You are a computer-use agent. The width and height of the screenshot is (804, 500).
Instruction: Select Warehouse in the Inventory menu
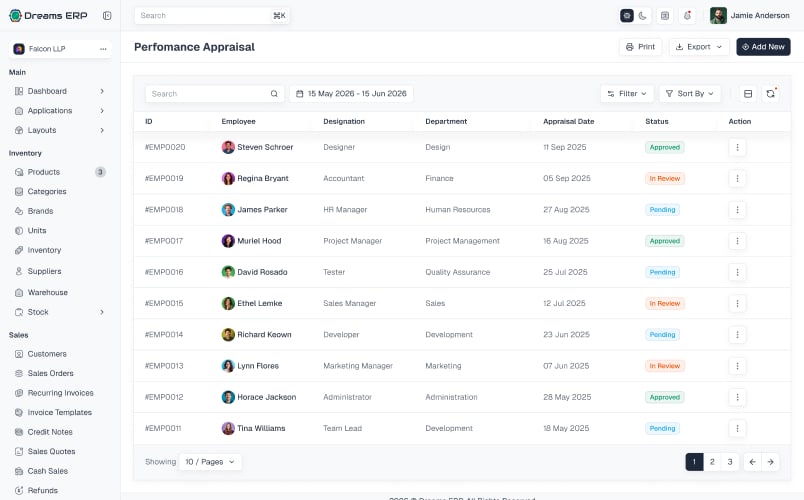pos(47,292)
